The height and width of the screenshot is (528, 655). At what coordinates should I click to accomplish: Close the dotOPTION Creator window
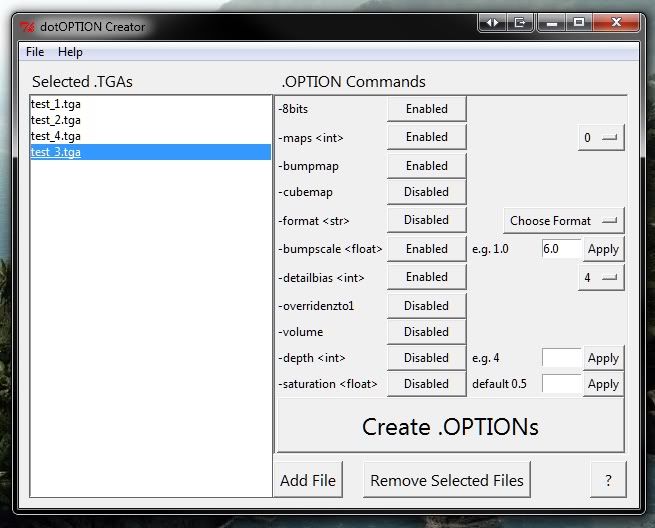[616, 22]
